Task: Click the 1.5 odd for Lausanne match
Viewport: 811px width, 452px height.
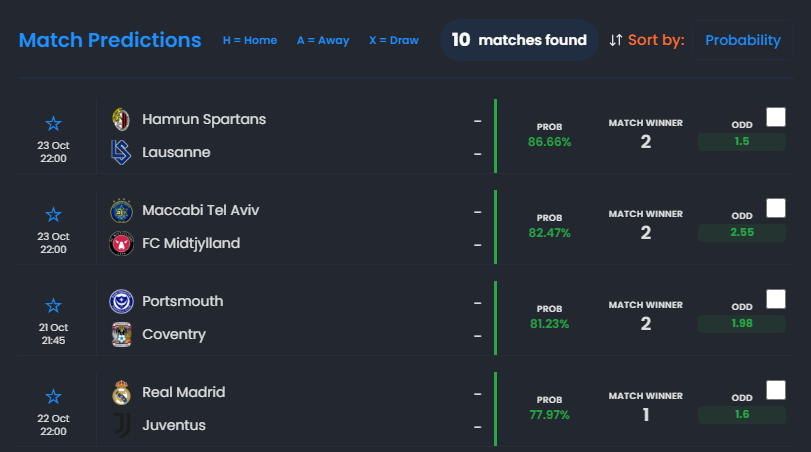Action: 741,142
